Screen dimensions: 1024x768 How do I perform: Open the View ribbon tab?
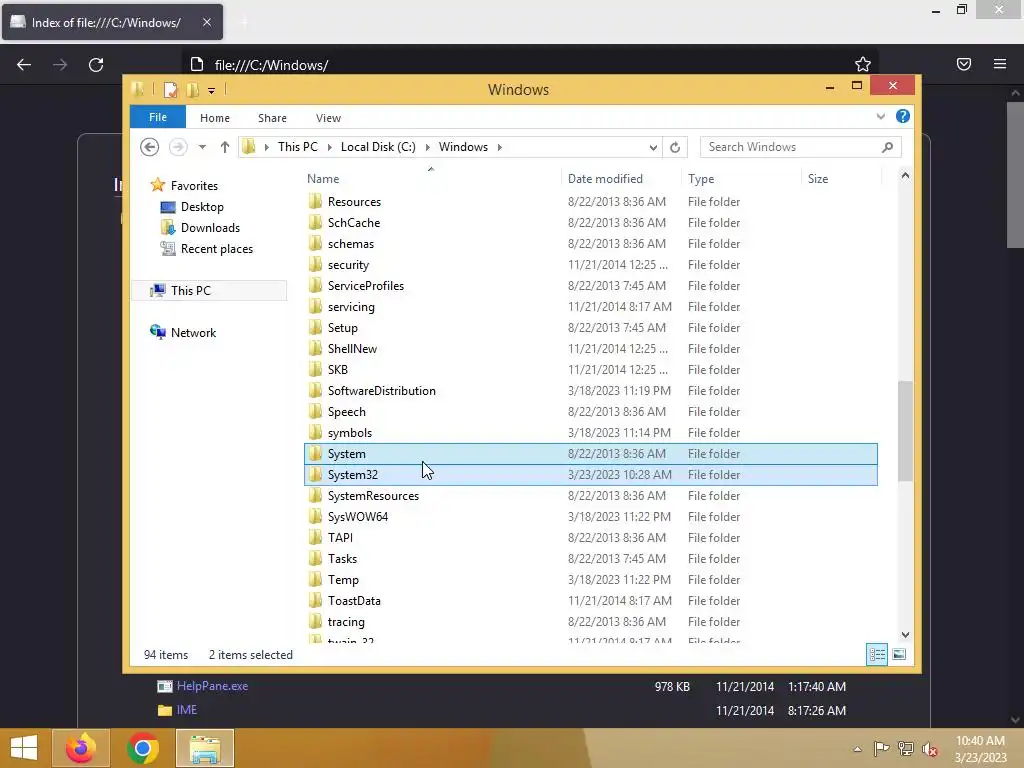tap(328, 118)
